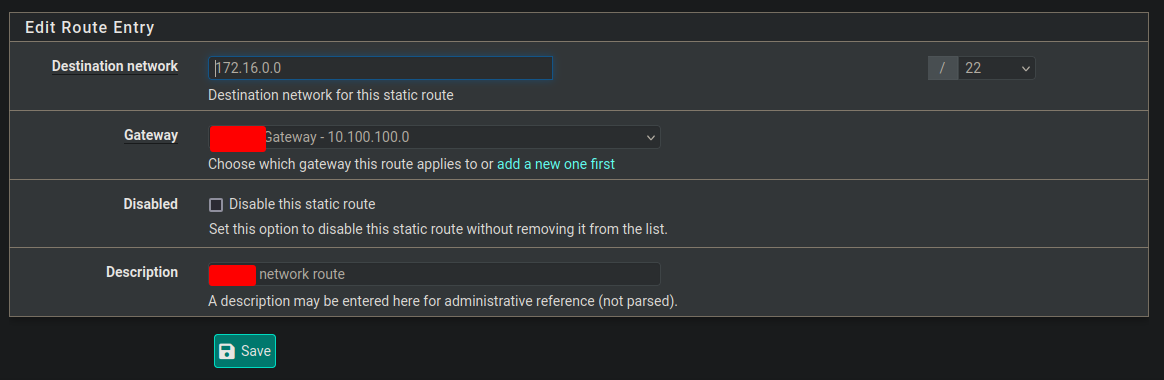This screenshot has height=380, width=1164.
Task: Click the slash prefix beside the mask selector
Action: point(943,68)
